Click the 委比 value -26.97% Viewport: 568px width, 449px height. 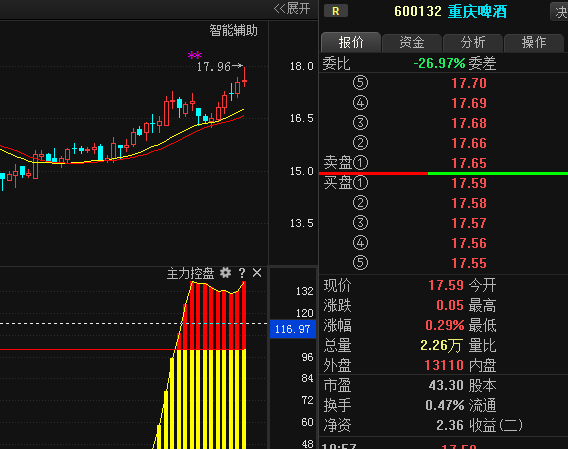point(439,63)
